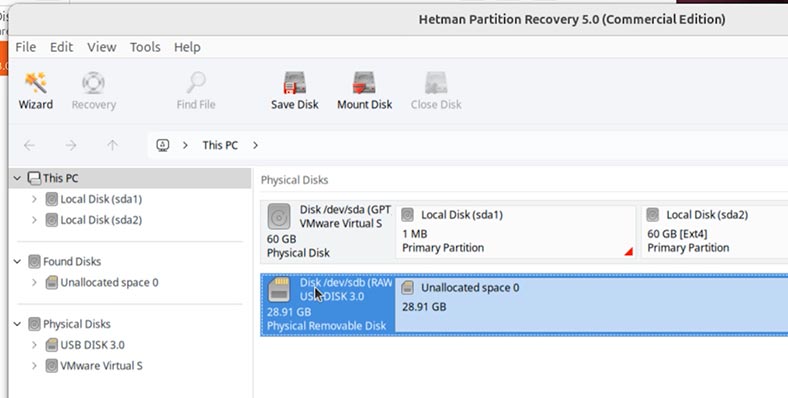This screenshot has width=788, height=398.
Task: Click Save Disk in the toolbar
Action: coord(294,90)
